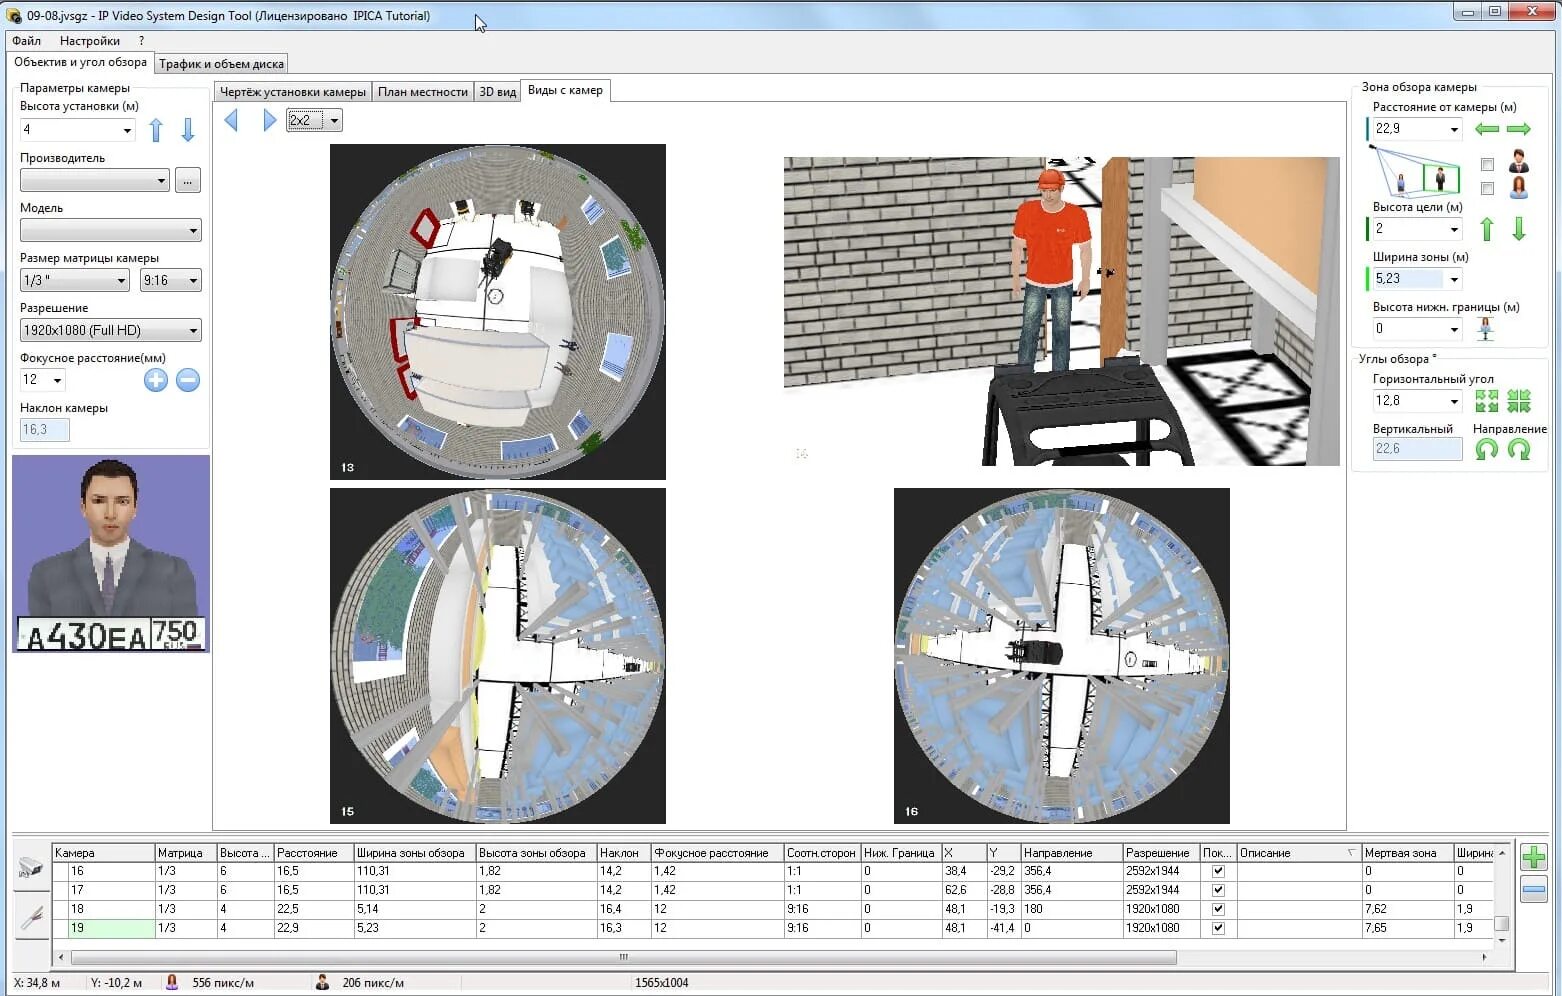Screen dimensions: 1562x996
Task: Click the camera tilt value field
Action: click(x=44, y=430)
